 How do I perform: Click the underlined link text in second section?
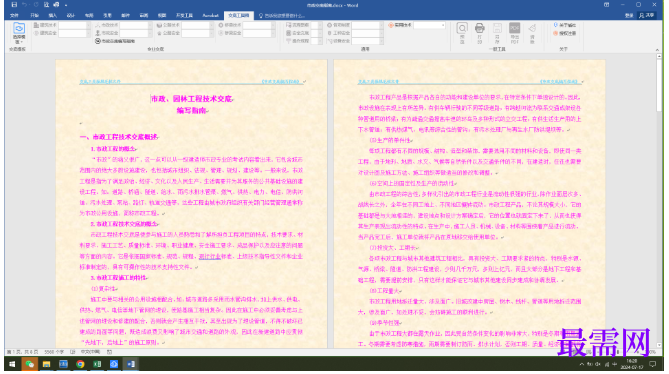[x=209, y=257]
